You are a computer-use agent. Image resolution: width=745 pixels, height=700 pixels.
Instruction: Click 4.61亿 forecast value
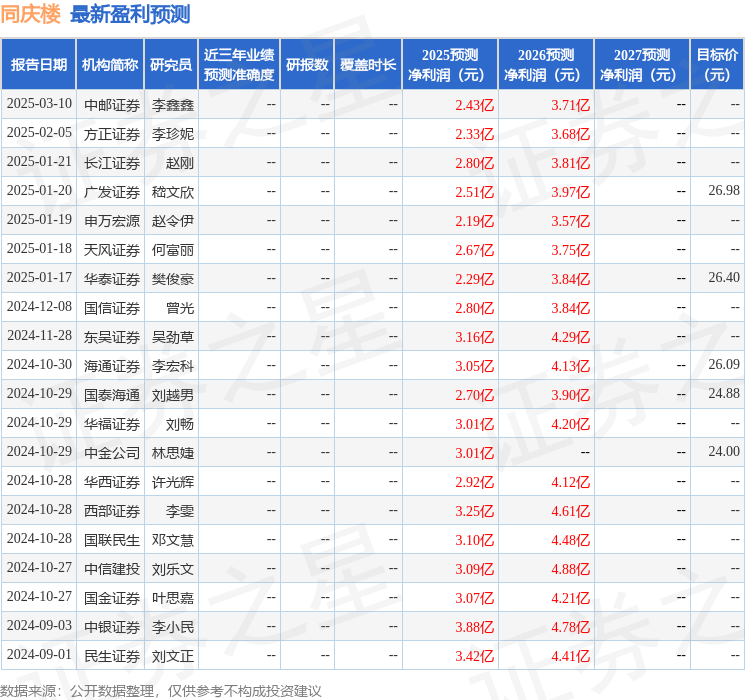571,511
